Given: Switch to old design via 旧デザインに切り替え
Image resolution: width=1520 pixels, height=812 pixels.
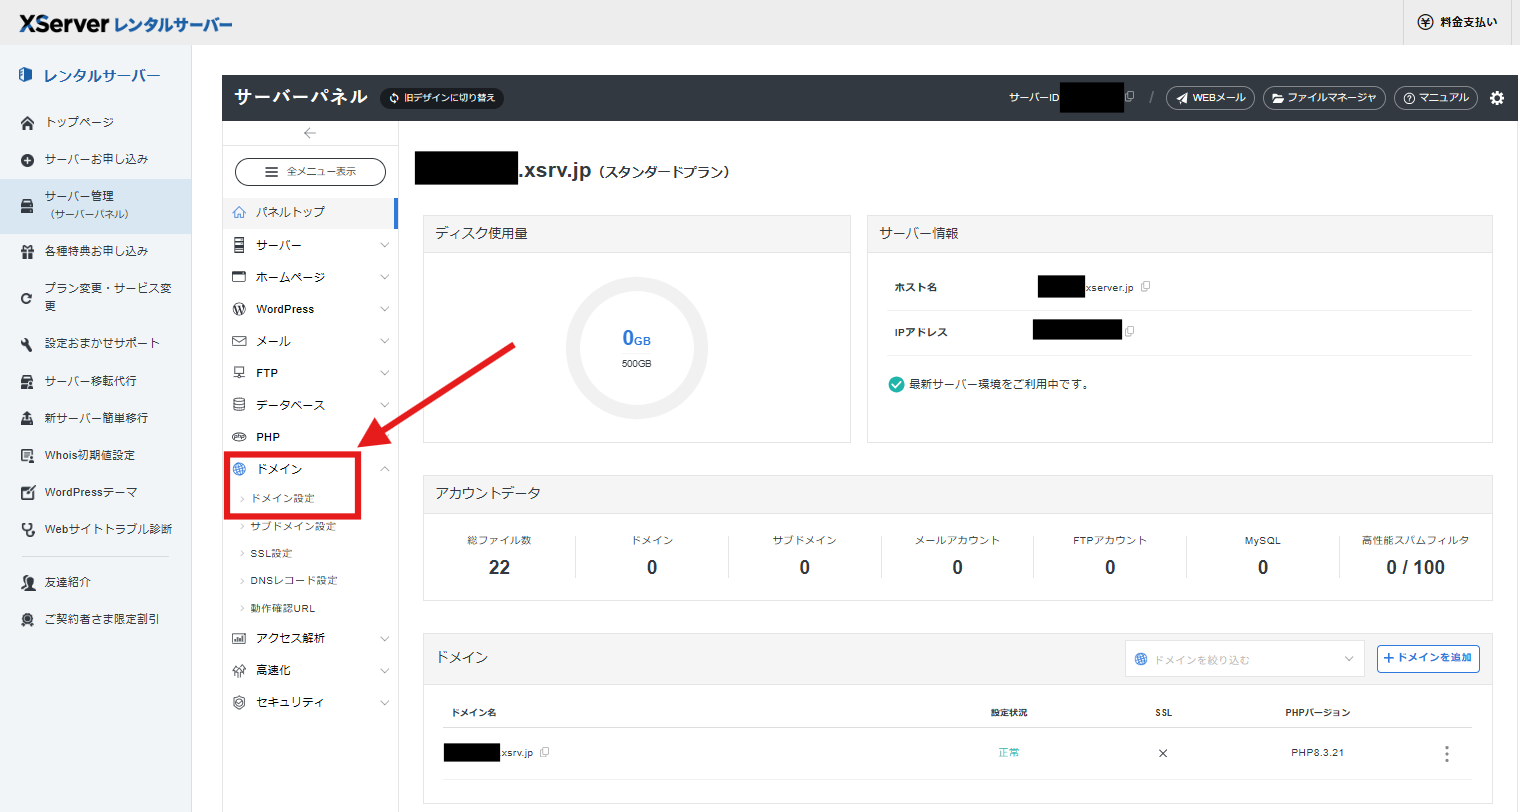Looking at the screenshot, I should (x=442, y=98).
